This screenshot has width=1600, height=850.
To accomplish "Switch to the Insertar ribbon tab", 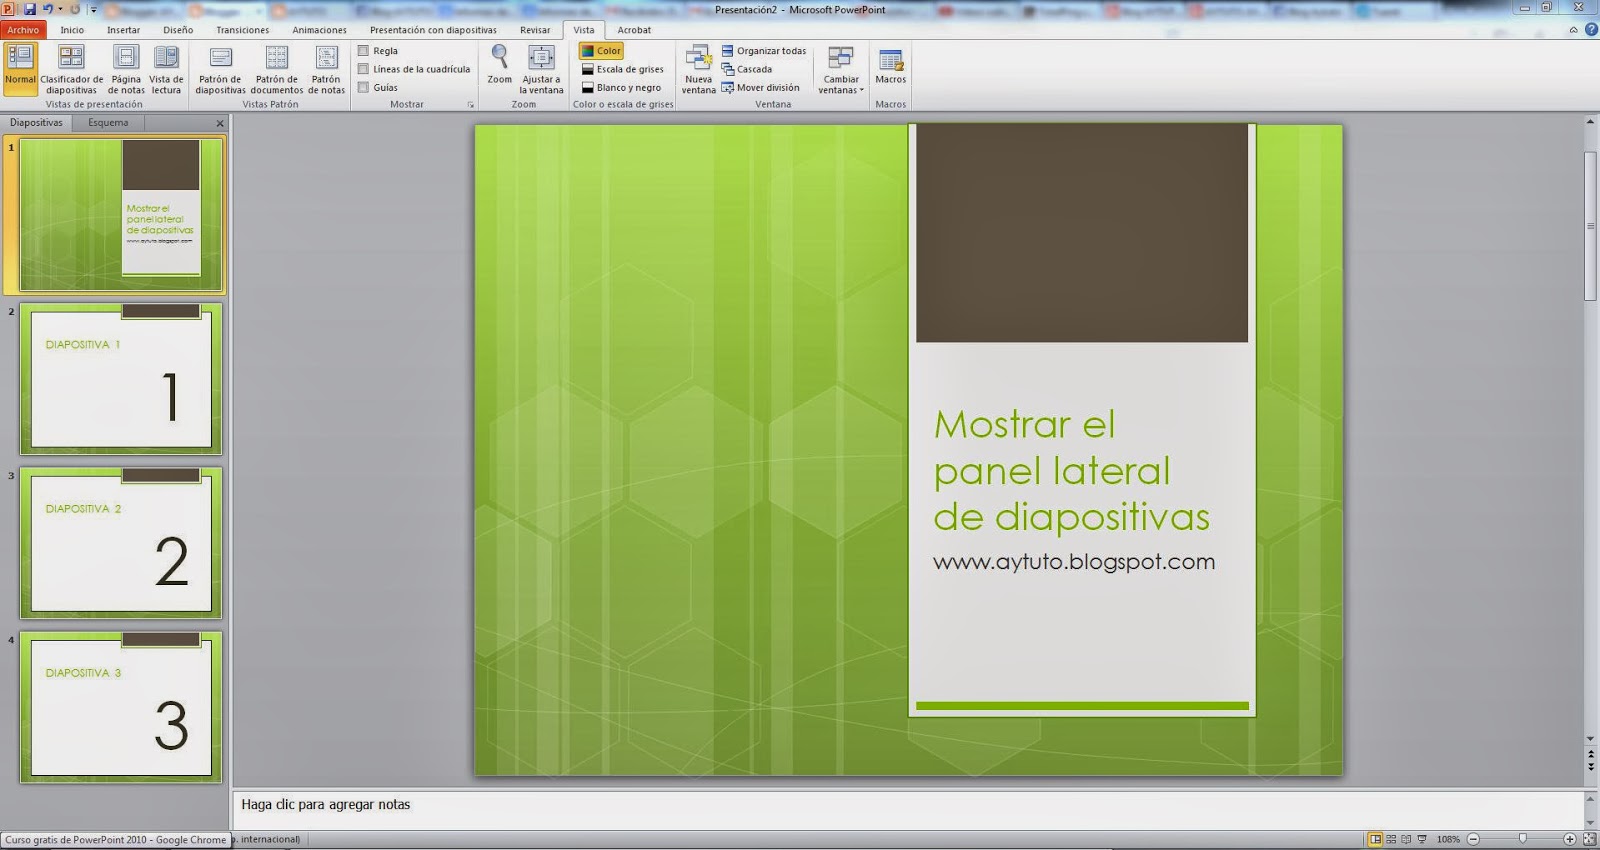I will click(124, 30).
